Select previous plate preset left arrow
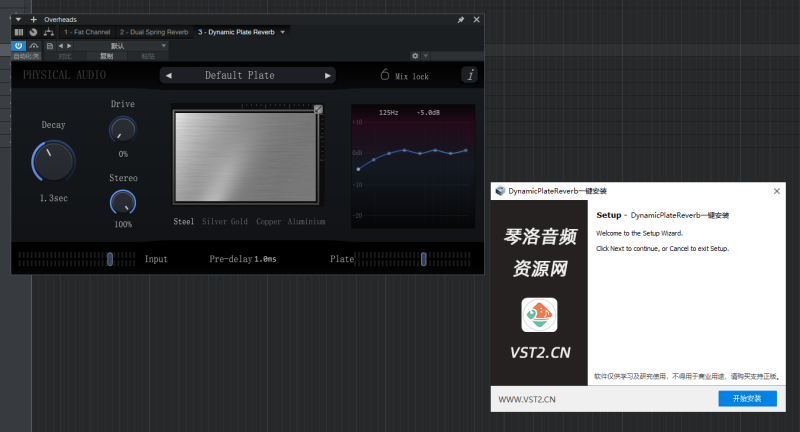800x432 pixels. (169, 75)
